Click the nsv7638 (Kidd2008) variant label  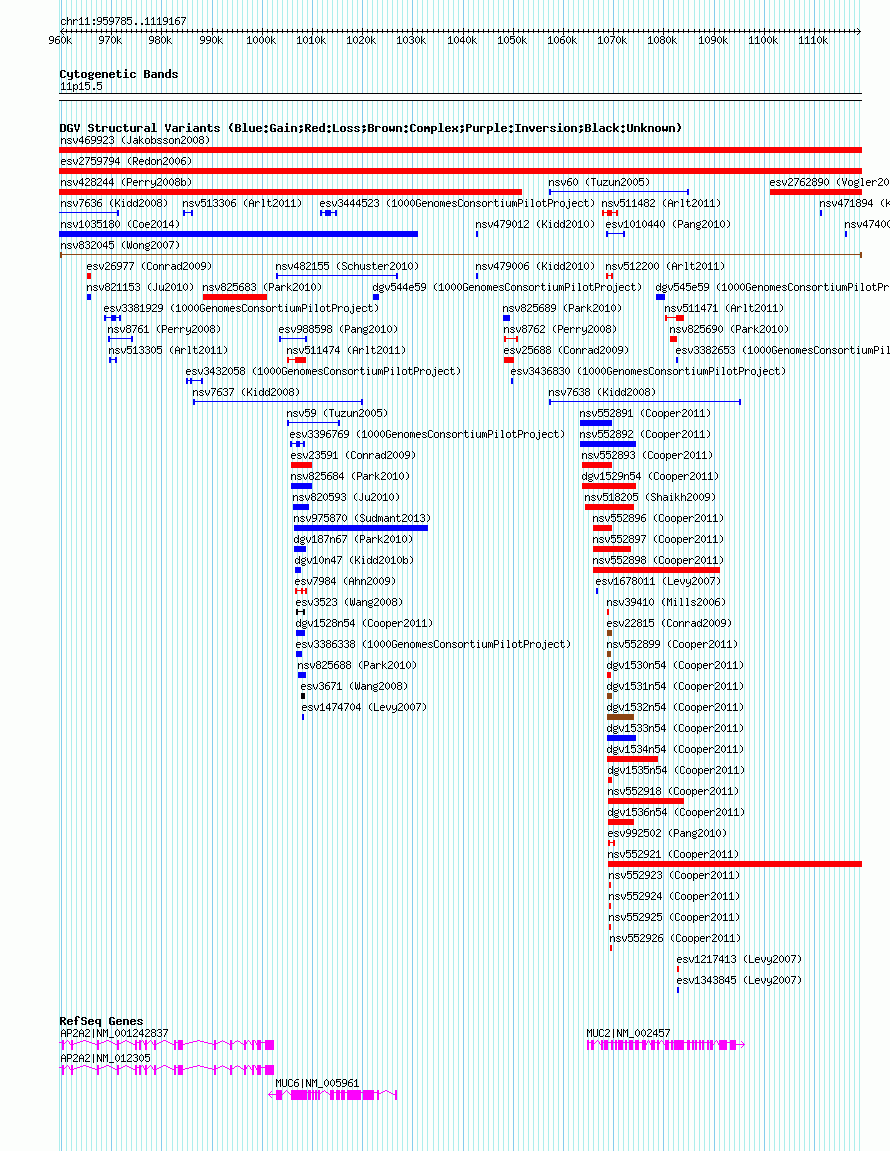[602, 393]
